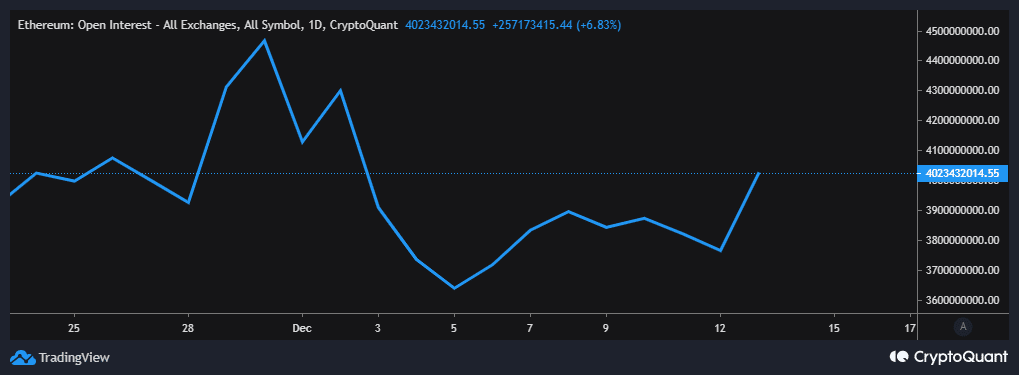Click the 5 date marker on time axis

(x=454, y=328)
